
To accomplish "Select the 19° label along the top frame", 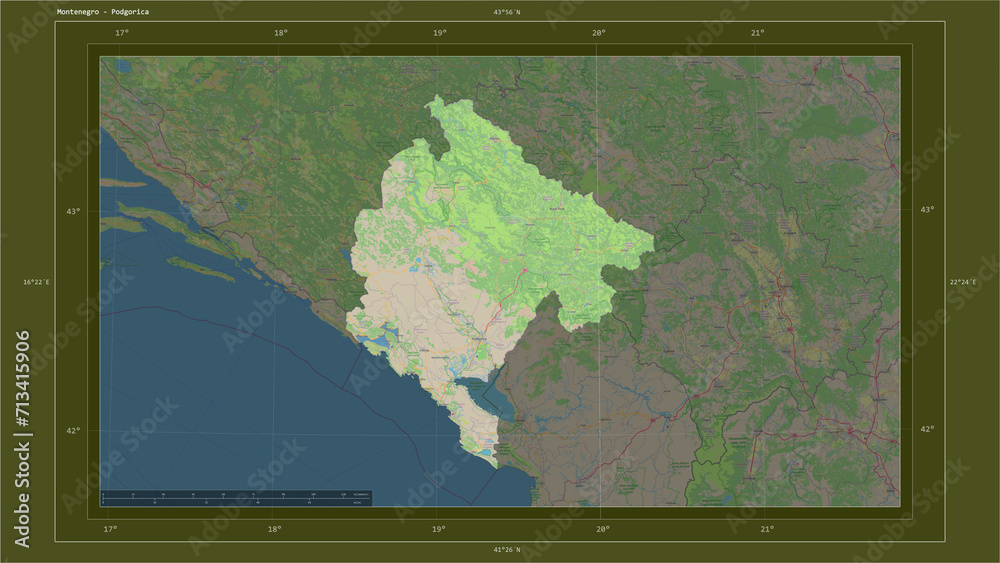I will pos(439,33).
